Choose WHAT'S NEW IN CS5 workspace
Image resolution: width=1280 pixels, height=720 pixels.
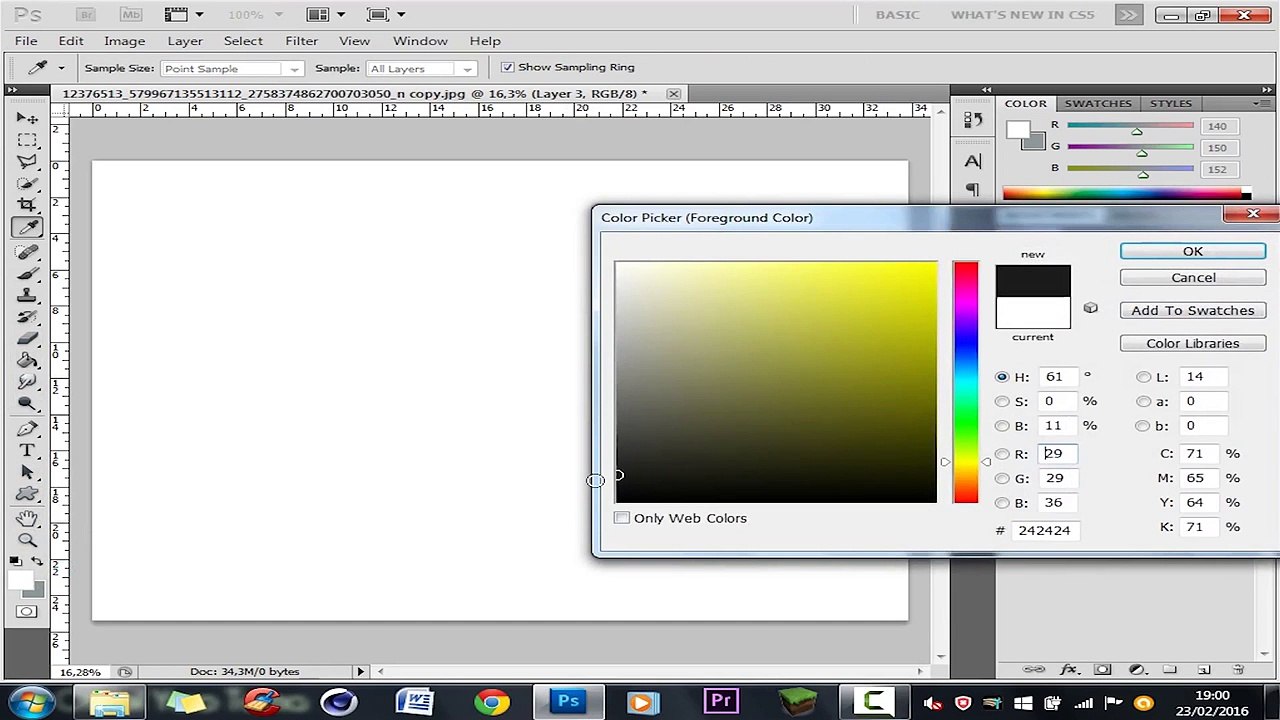coord(1023,15)
